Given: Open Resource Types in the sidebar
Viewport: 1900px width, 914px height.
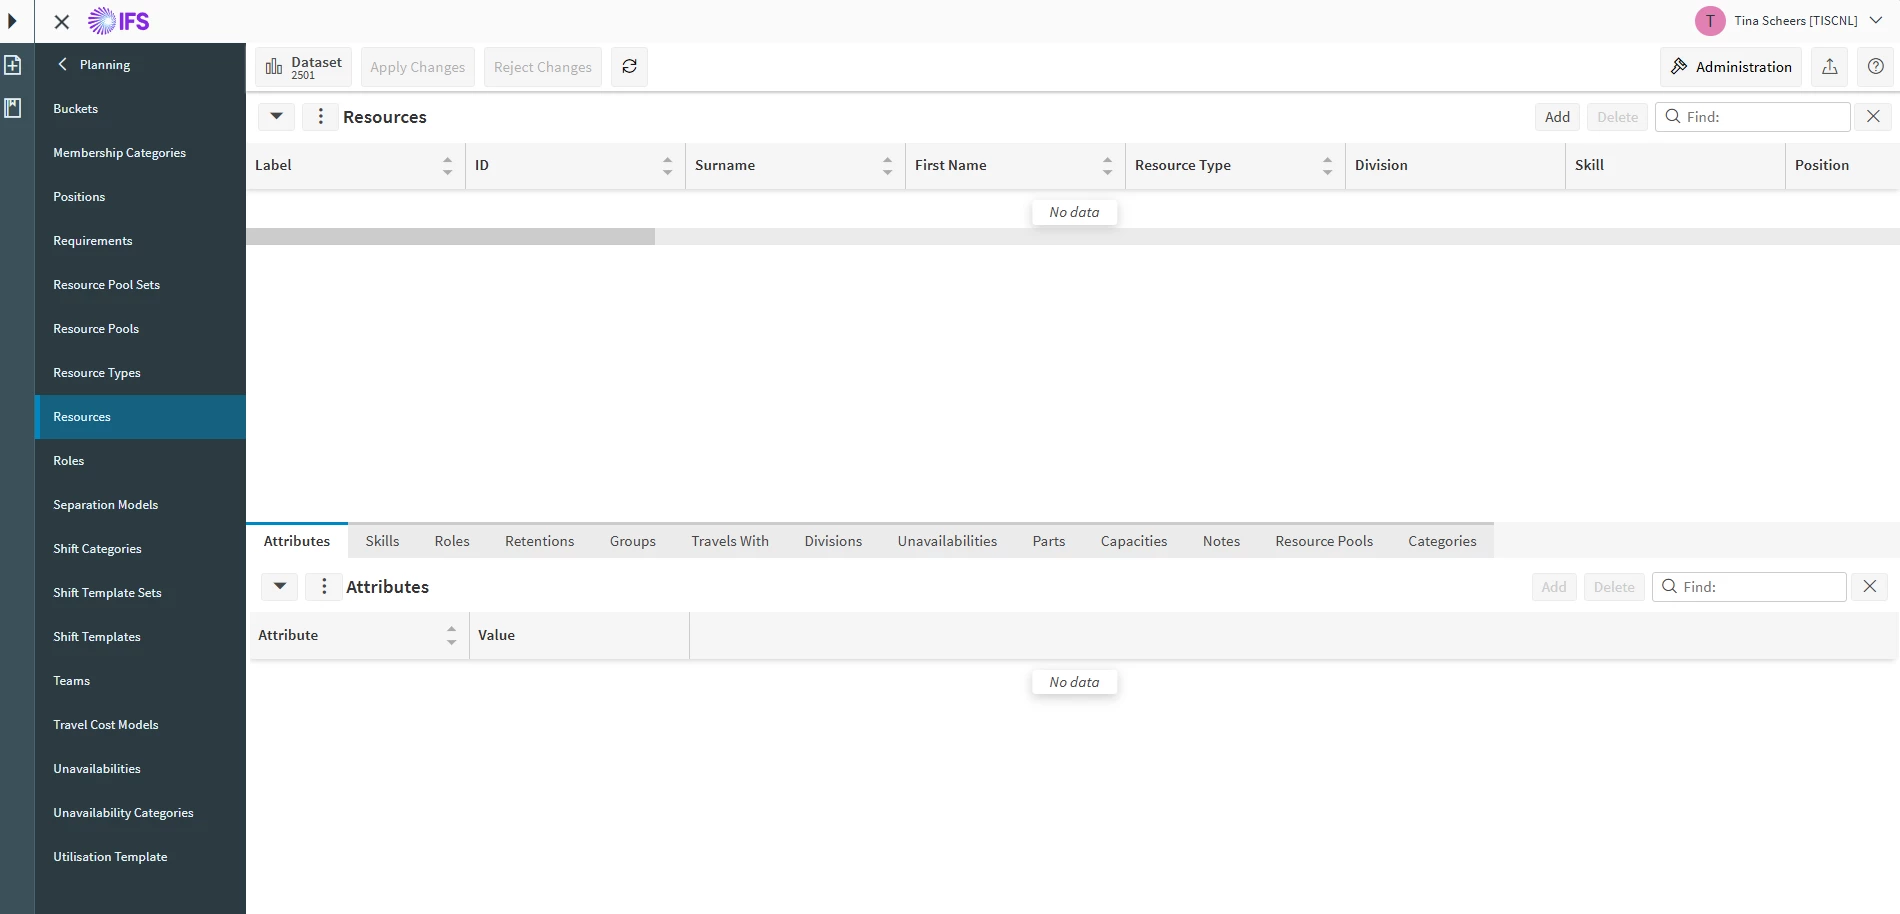Looking at the screenshot, I should [x=140, y=373].
